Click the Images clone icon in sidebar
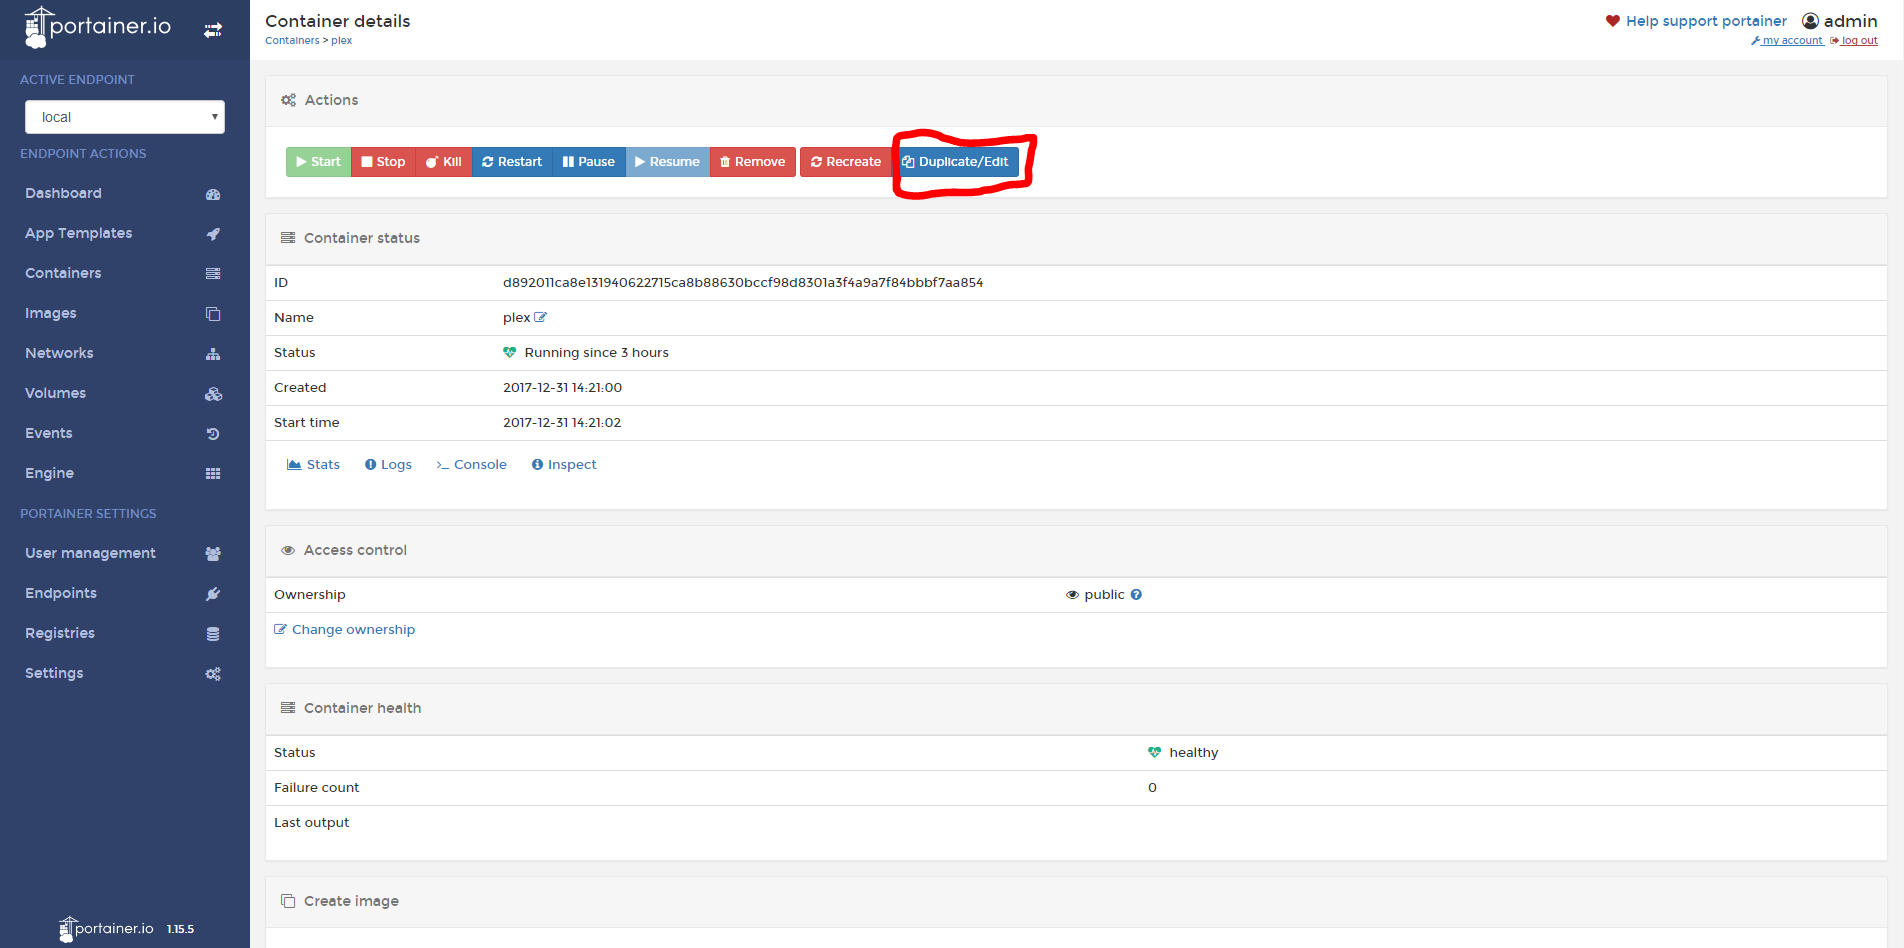Image resolution: width=1904 pixels, height=948 pixels. click(213, 314)
